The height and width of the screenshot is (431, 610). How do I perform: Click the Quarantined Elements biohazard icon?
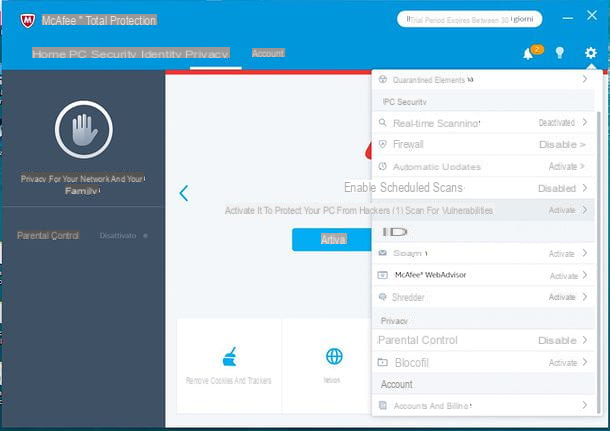[383, 79]
